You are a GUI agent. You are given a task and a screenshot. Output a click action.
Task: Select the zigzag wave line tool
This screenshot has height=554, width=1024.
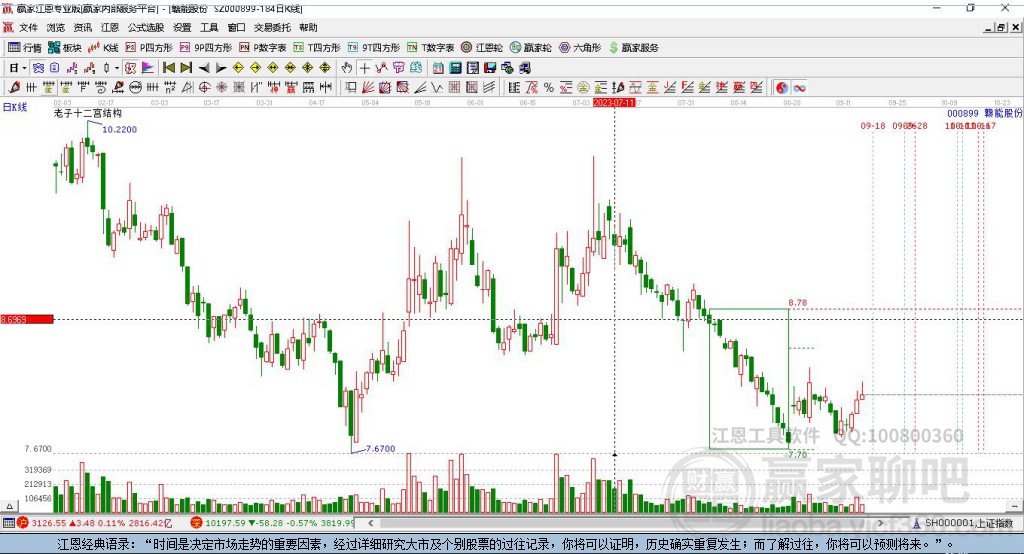pyautogui.click(x=437, y=88)
